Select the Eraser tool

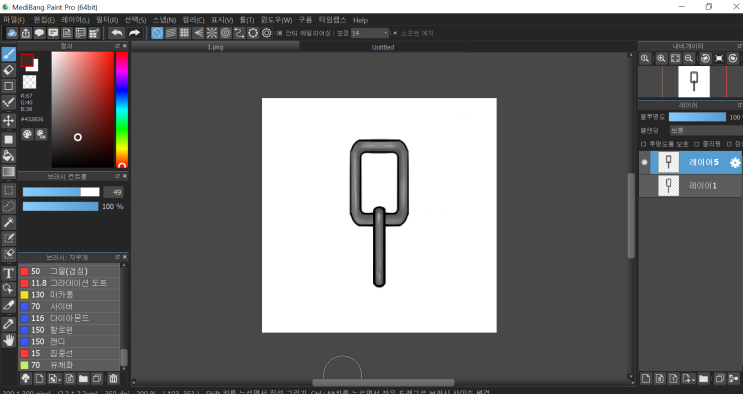[9, 70]
